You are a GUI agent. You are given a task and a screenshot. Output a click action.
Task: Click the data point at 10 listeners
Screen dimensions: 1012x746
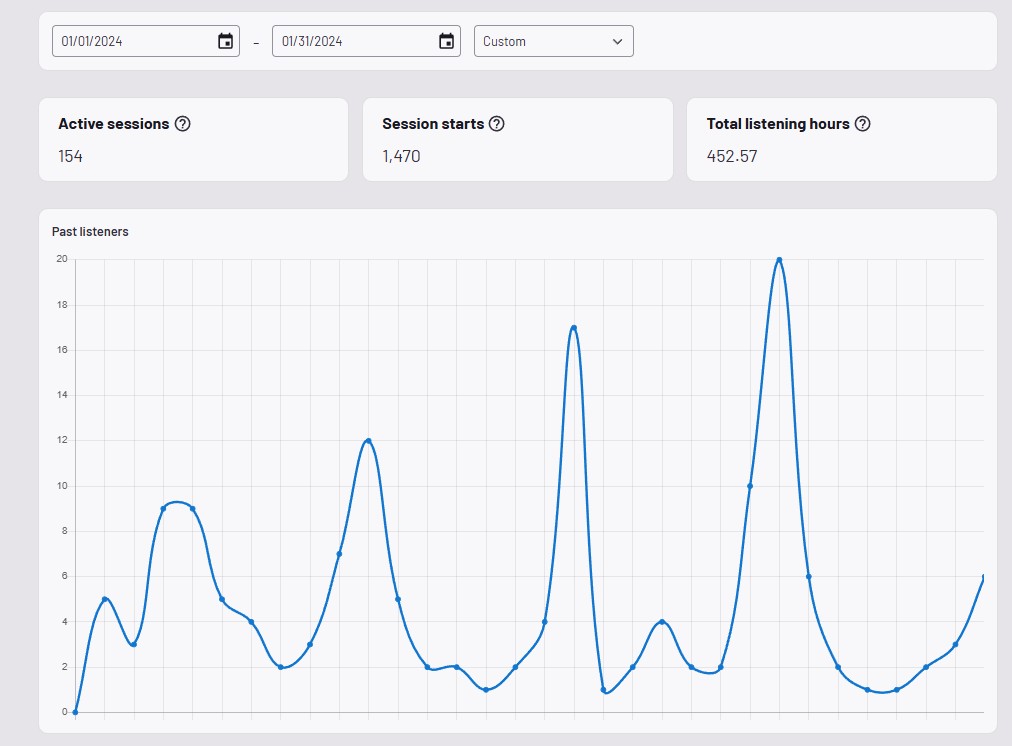coord(750,486)
